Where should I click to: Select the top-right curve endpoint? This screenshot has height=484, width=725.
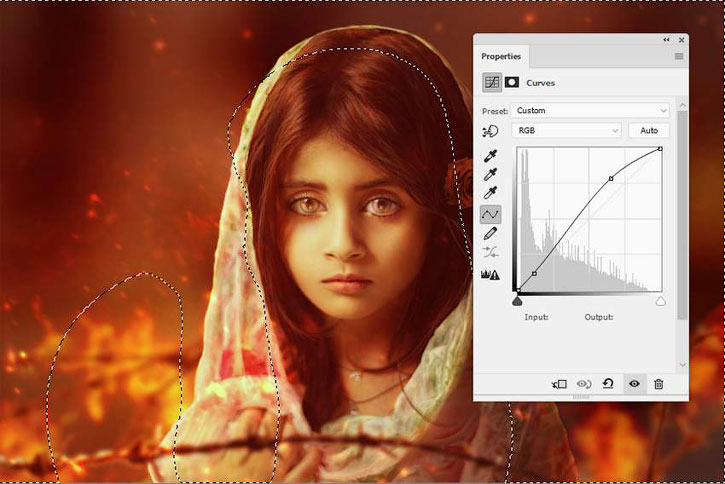click(x=660, y=149)
